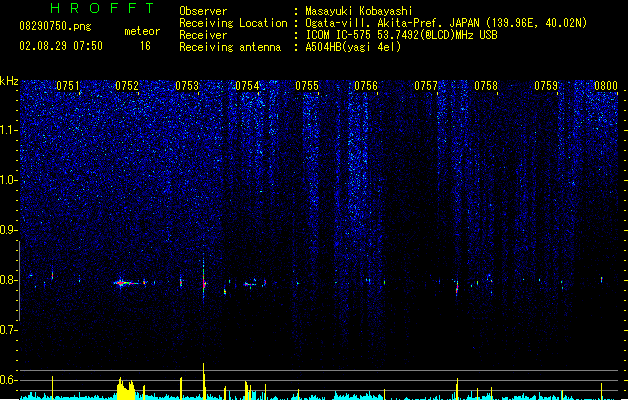Screen dimensions: 629x400
Task: Click the 0756 time marker
Action: (x=366, y=86)
